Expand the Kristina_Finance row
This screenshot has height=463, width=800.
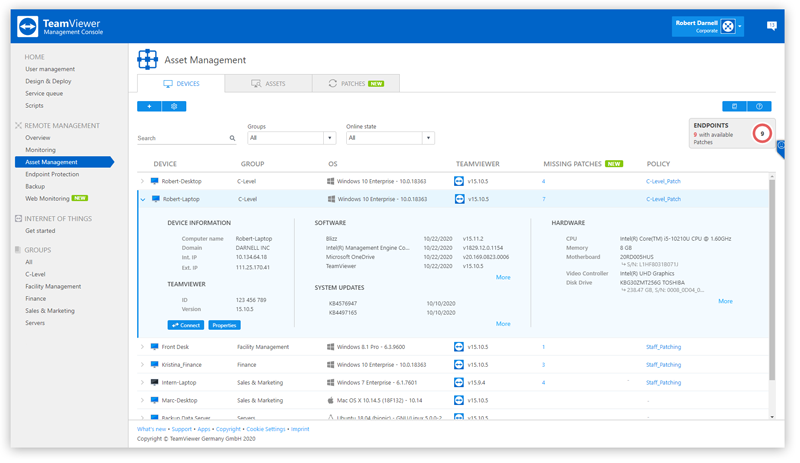(x=142, y=365)
